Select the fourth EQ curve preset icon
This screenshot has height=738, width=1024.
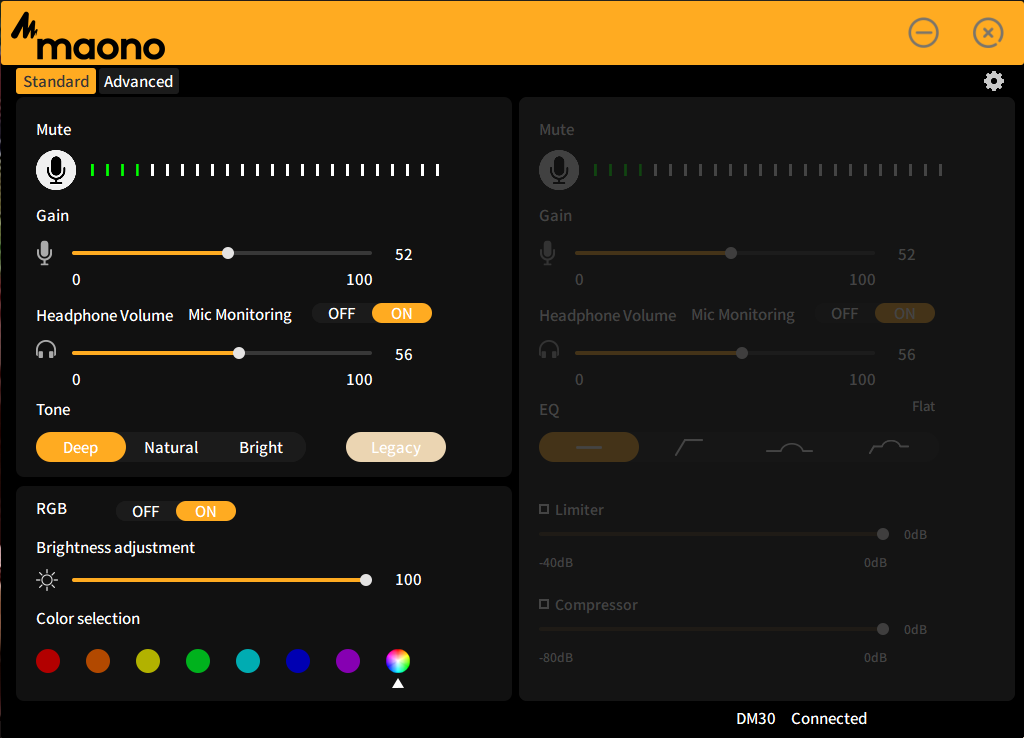889,447
